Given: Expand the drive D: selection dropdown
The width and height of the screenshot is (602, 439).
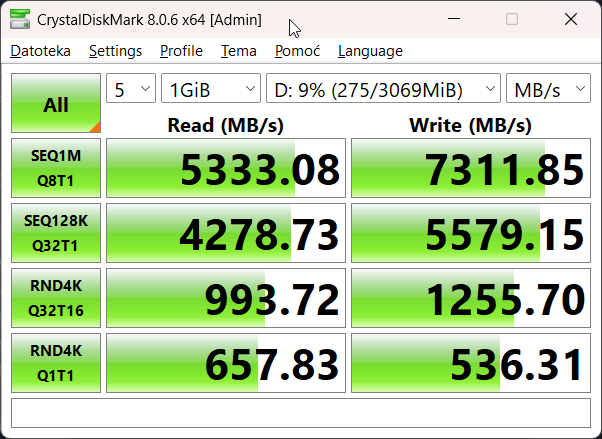Looking at the screenshot, I should pyautogui.click(x=383, y=88).
